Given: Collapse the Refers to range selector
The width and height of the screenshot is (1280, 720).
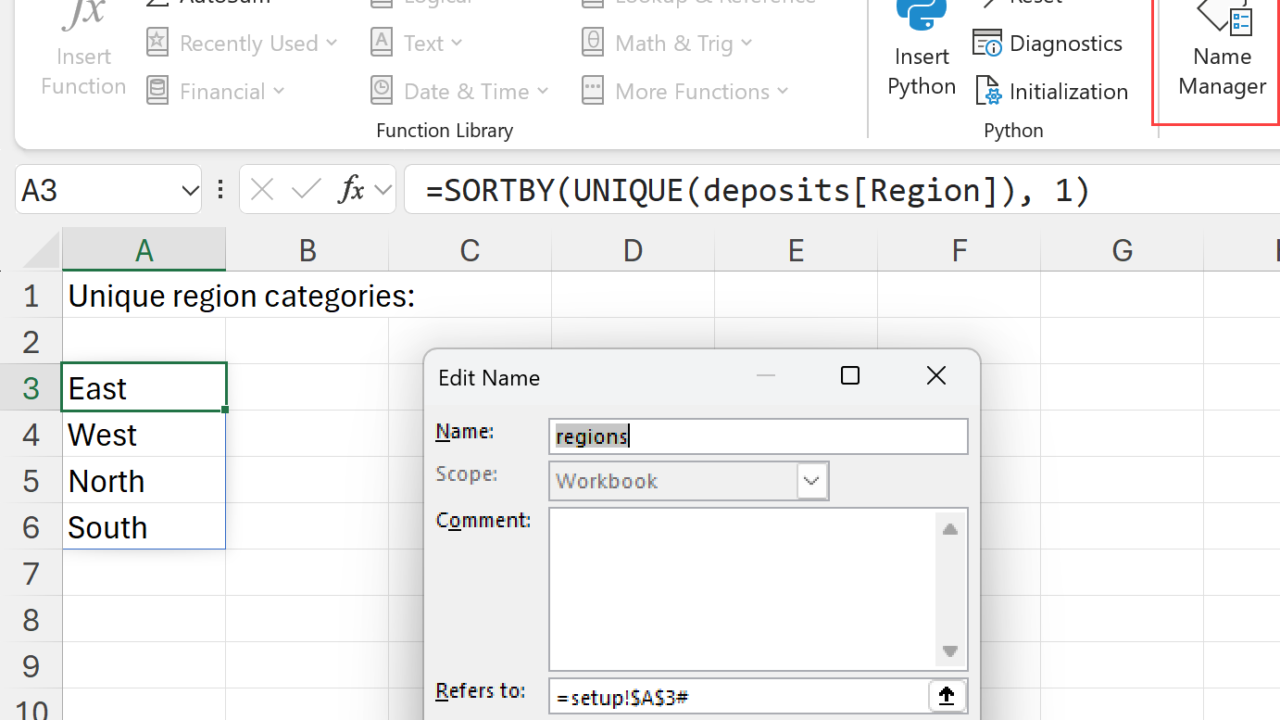Looking at the screenshot, I should pos(946,696).
